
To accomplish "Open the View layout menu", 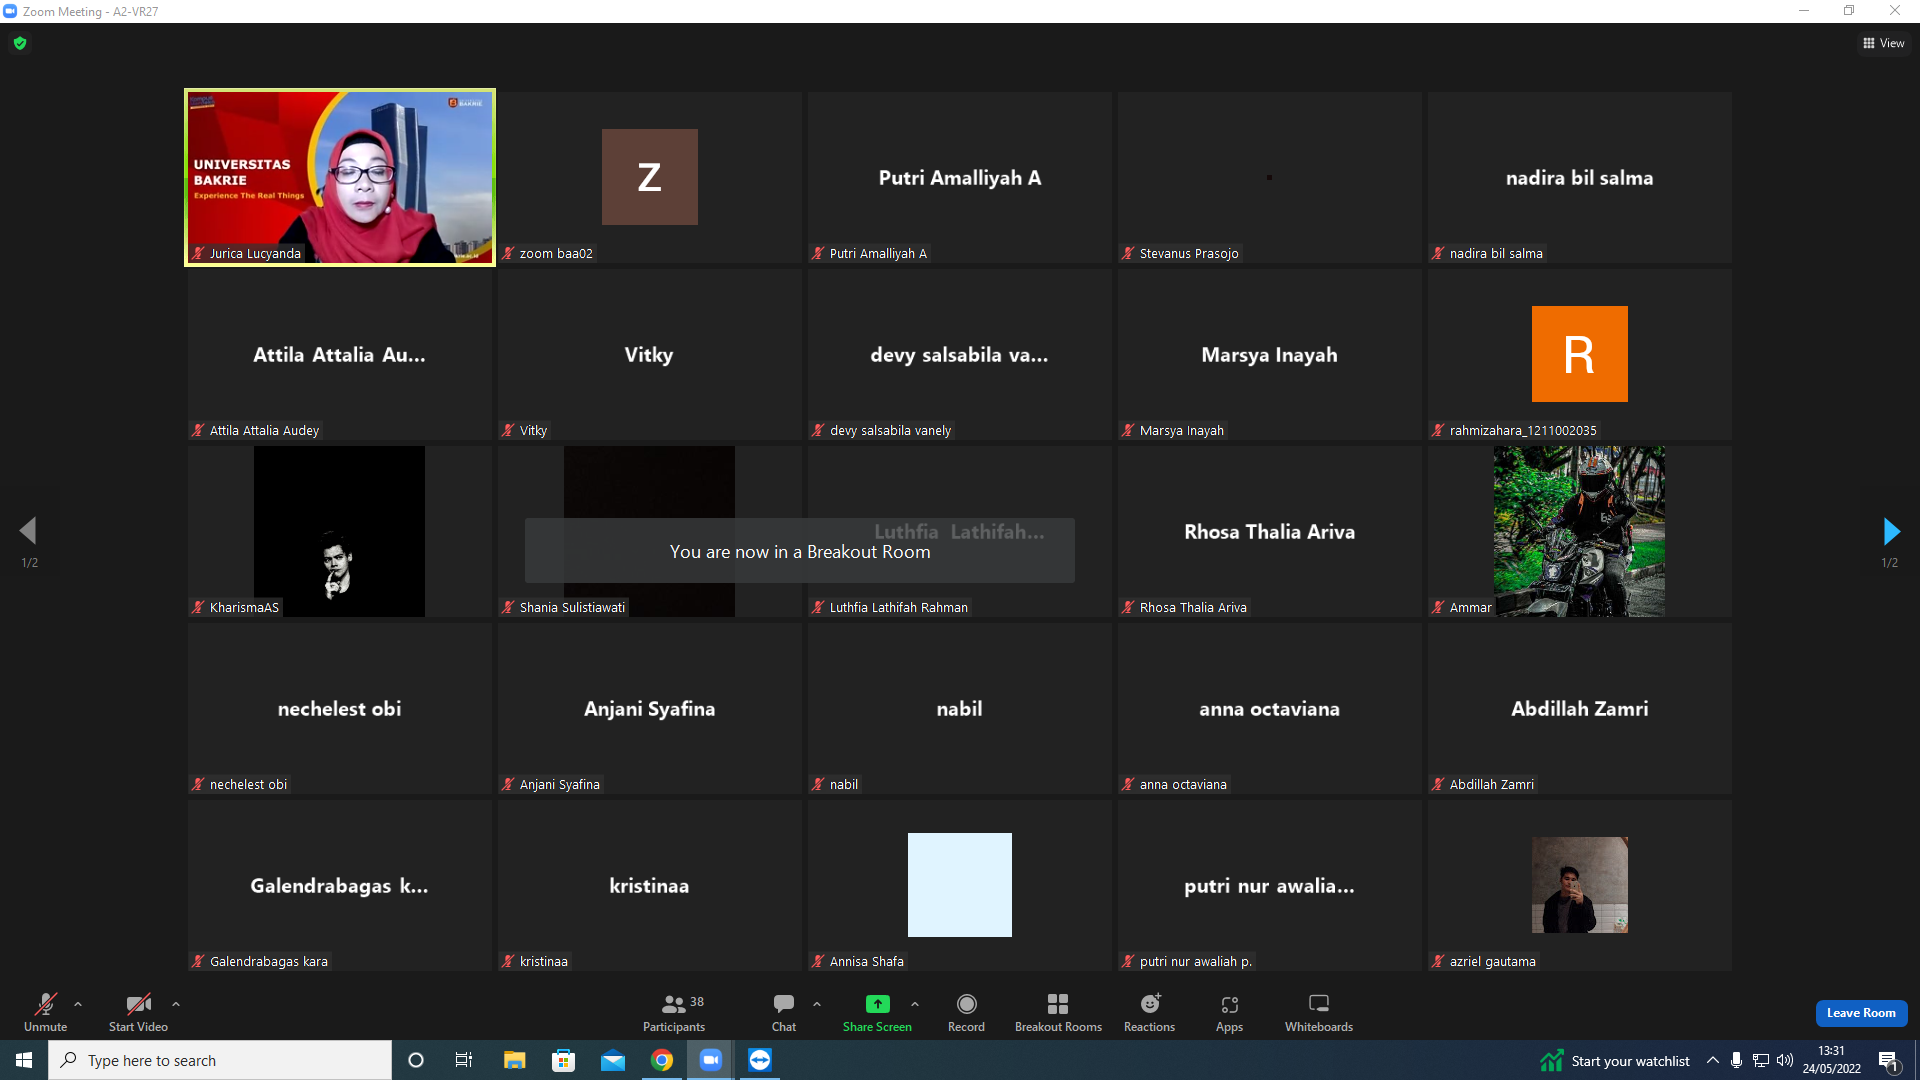I will click(x=1884, y=43).
